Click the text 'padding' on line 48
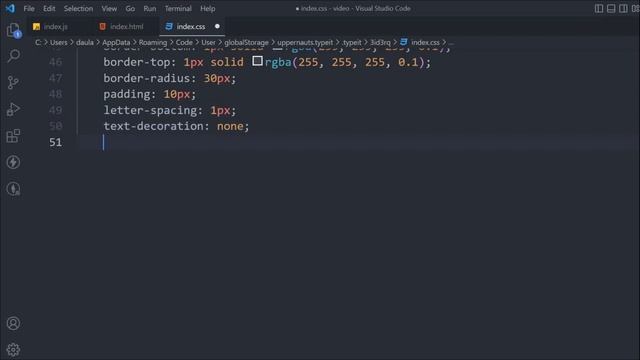This screenshot has height=360, width=640. point(127,94)
